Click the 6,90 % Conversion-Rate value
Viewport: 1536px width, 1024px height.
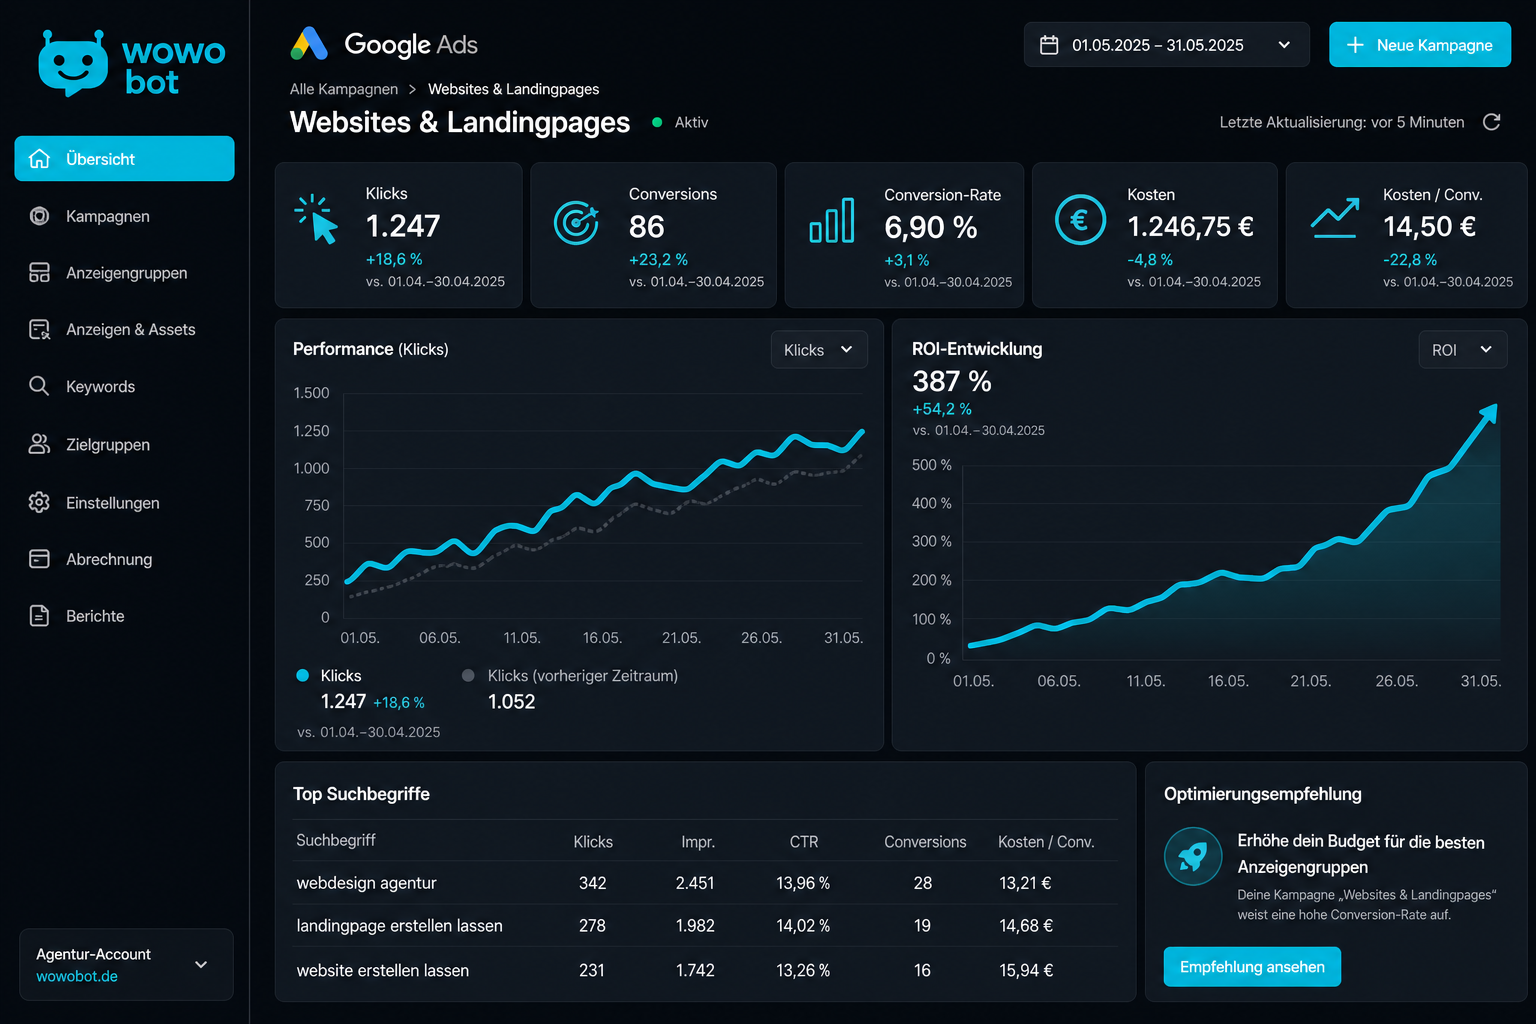pyautogui.click(x=931, y=228)
